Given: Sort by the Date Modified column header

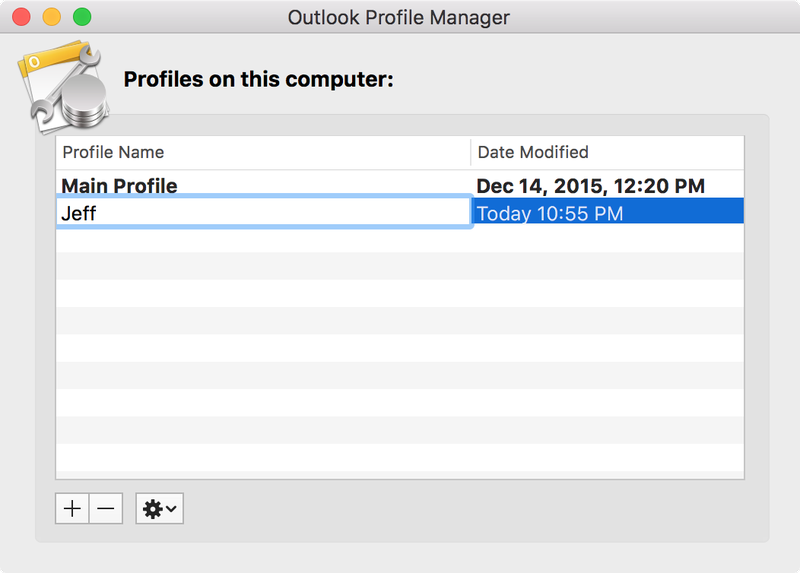Looking at the screenshot, I should (x=607, y=152).
